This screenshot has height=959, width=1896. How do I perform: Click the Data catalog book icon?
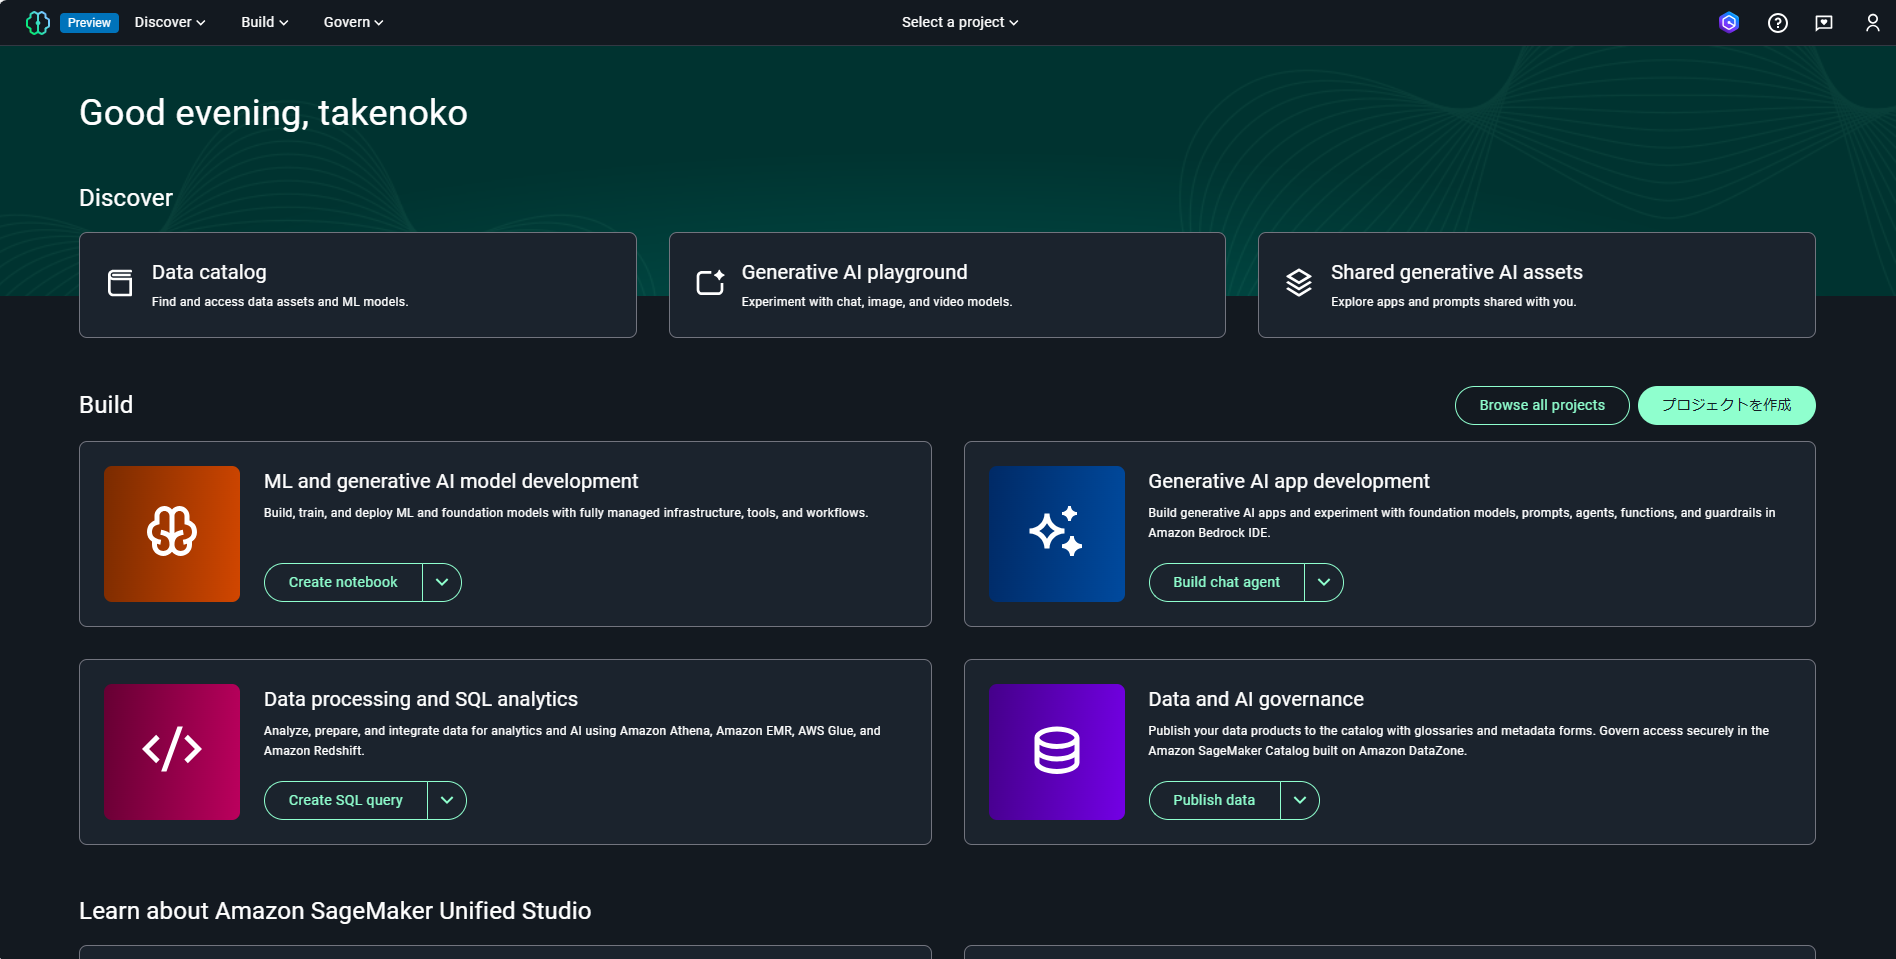point(120,284)
